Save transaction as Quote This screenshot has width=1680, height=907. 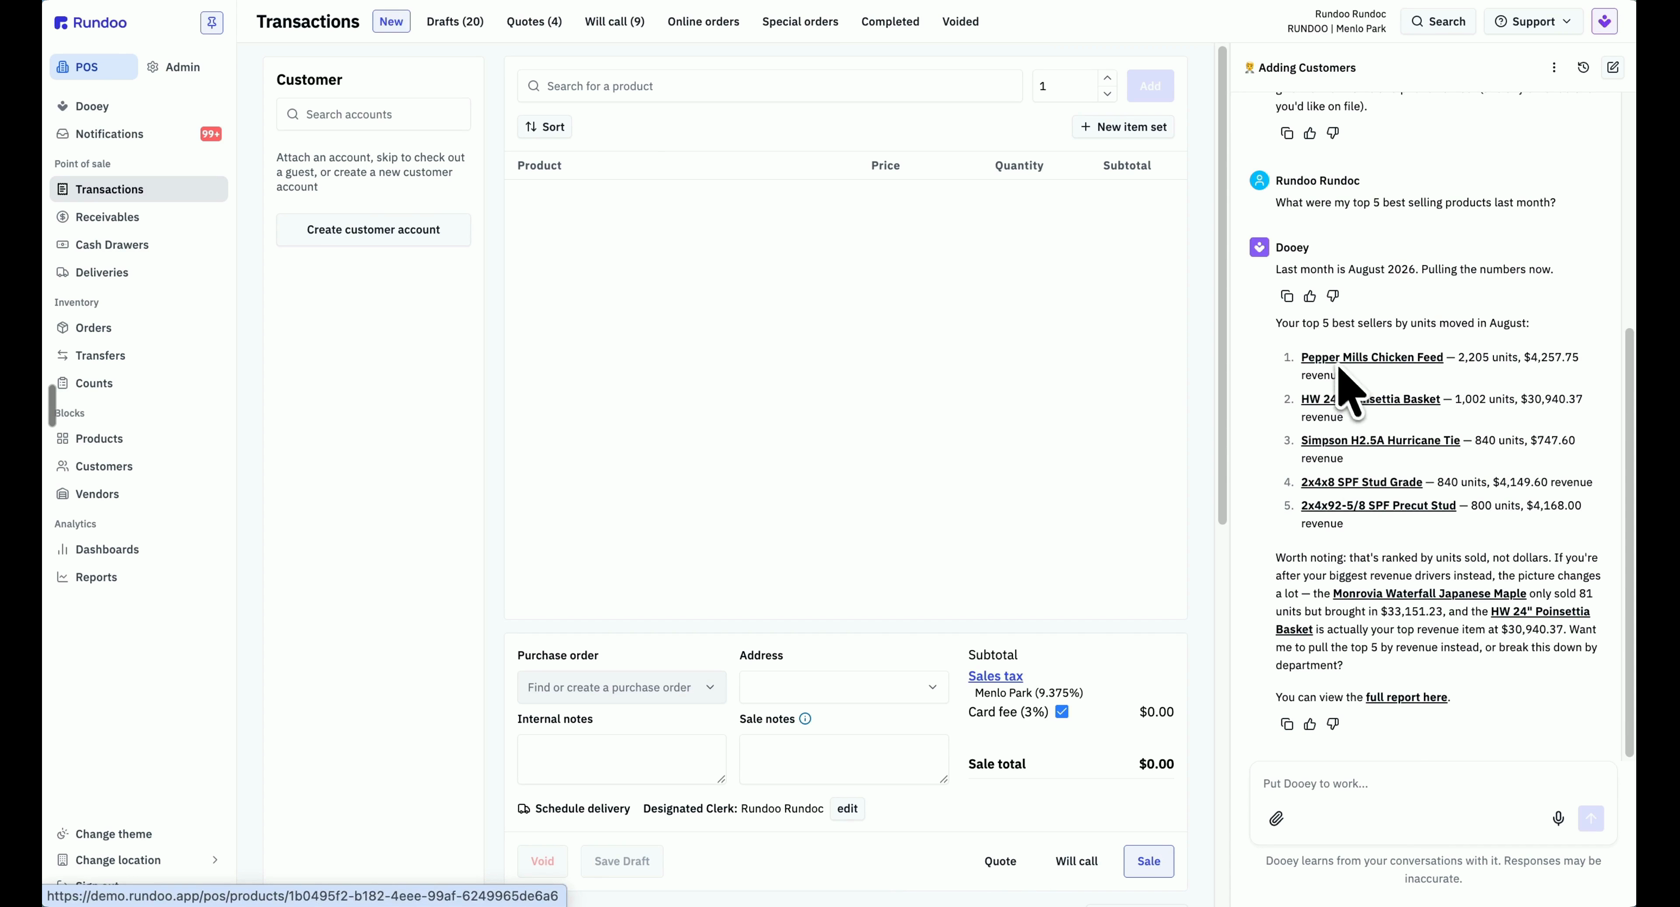1000,861
